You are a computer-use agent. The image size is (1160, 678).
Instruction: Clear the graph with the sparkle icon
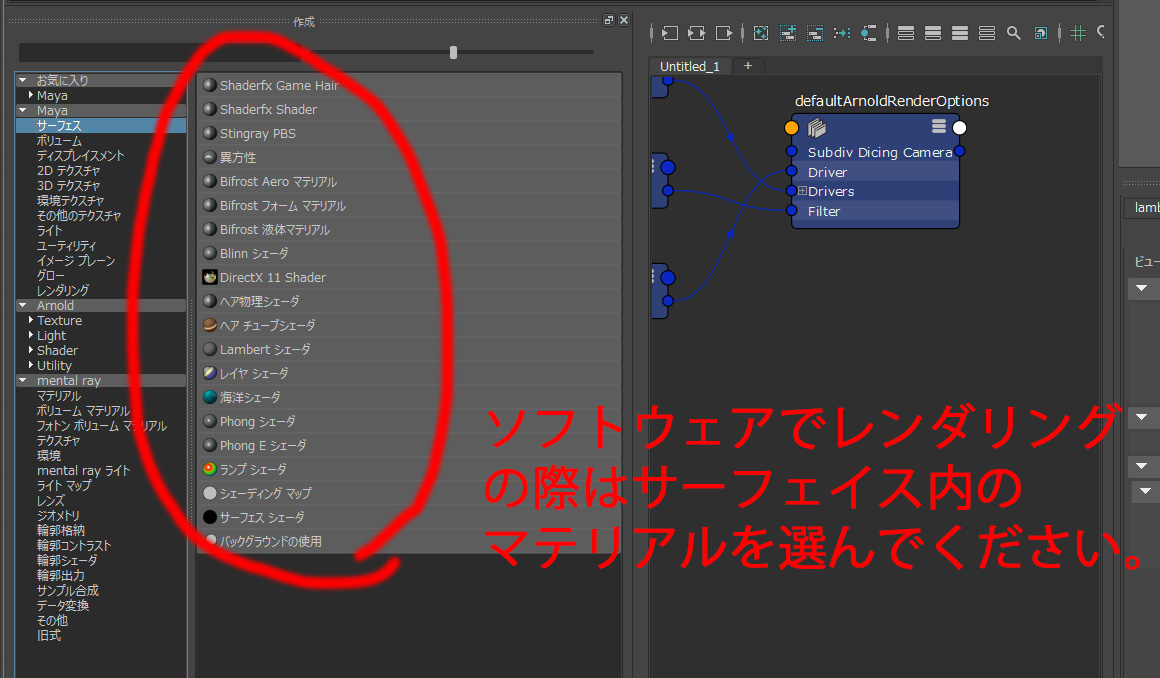pyautogui.click(x=761, y=33)
